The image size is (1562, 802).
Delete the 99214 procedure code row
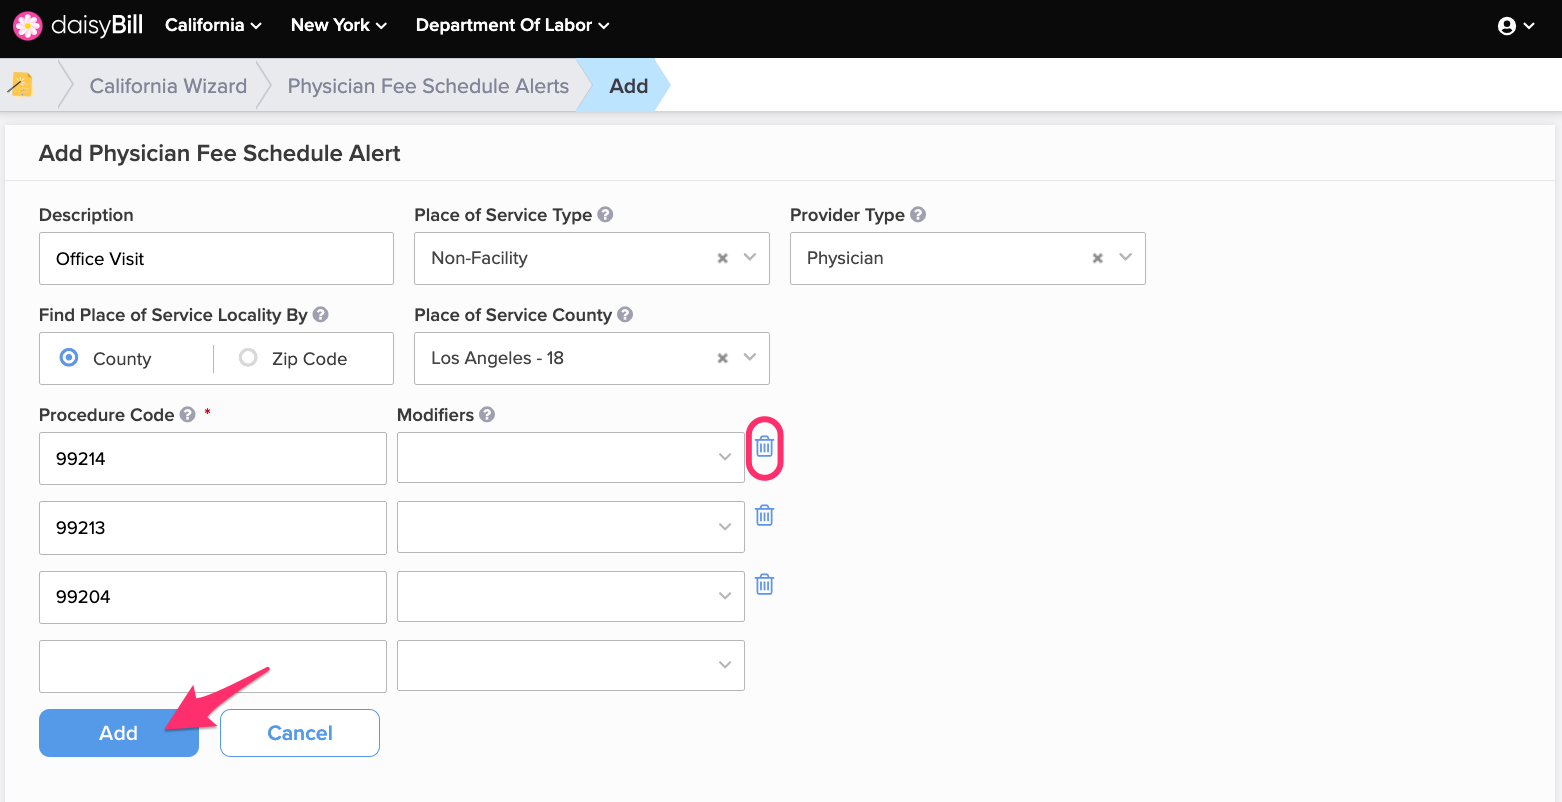pyautogui.click(x=764, y=446)
